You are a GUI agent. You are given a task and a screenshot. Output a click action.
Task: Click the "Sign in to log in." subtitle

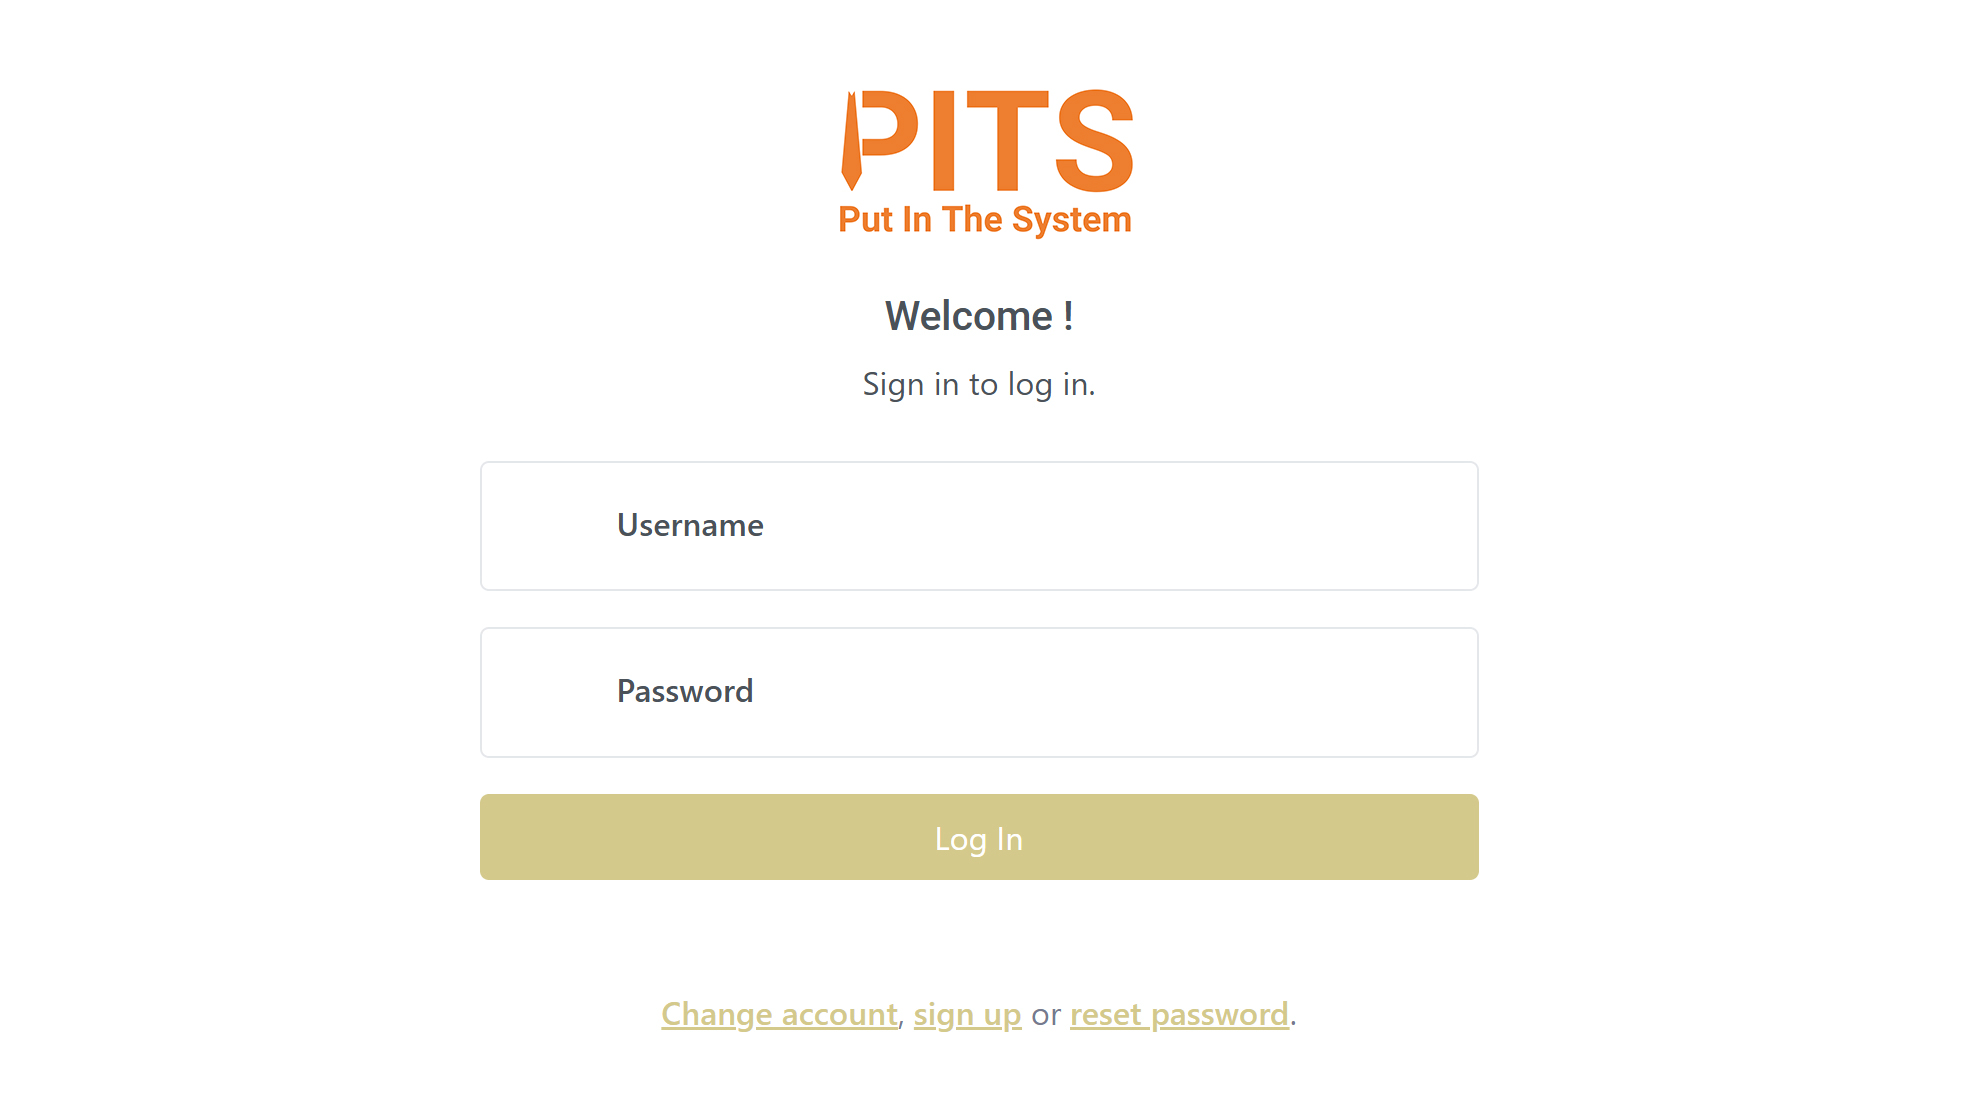click(979, 384)
